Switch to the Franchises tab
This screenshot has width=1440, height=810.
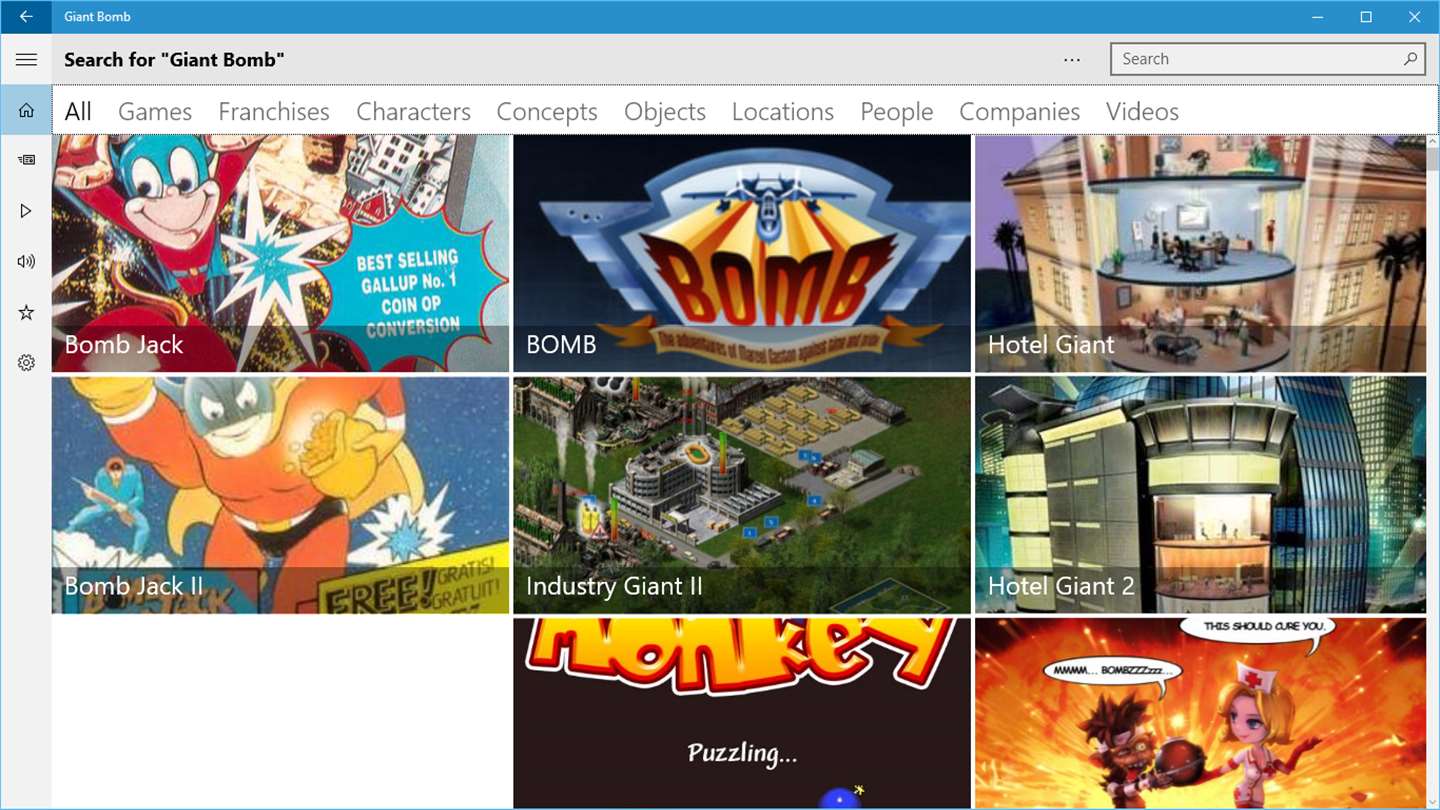pyautogui.click(x=274, y=111)
